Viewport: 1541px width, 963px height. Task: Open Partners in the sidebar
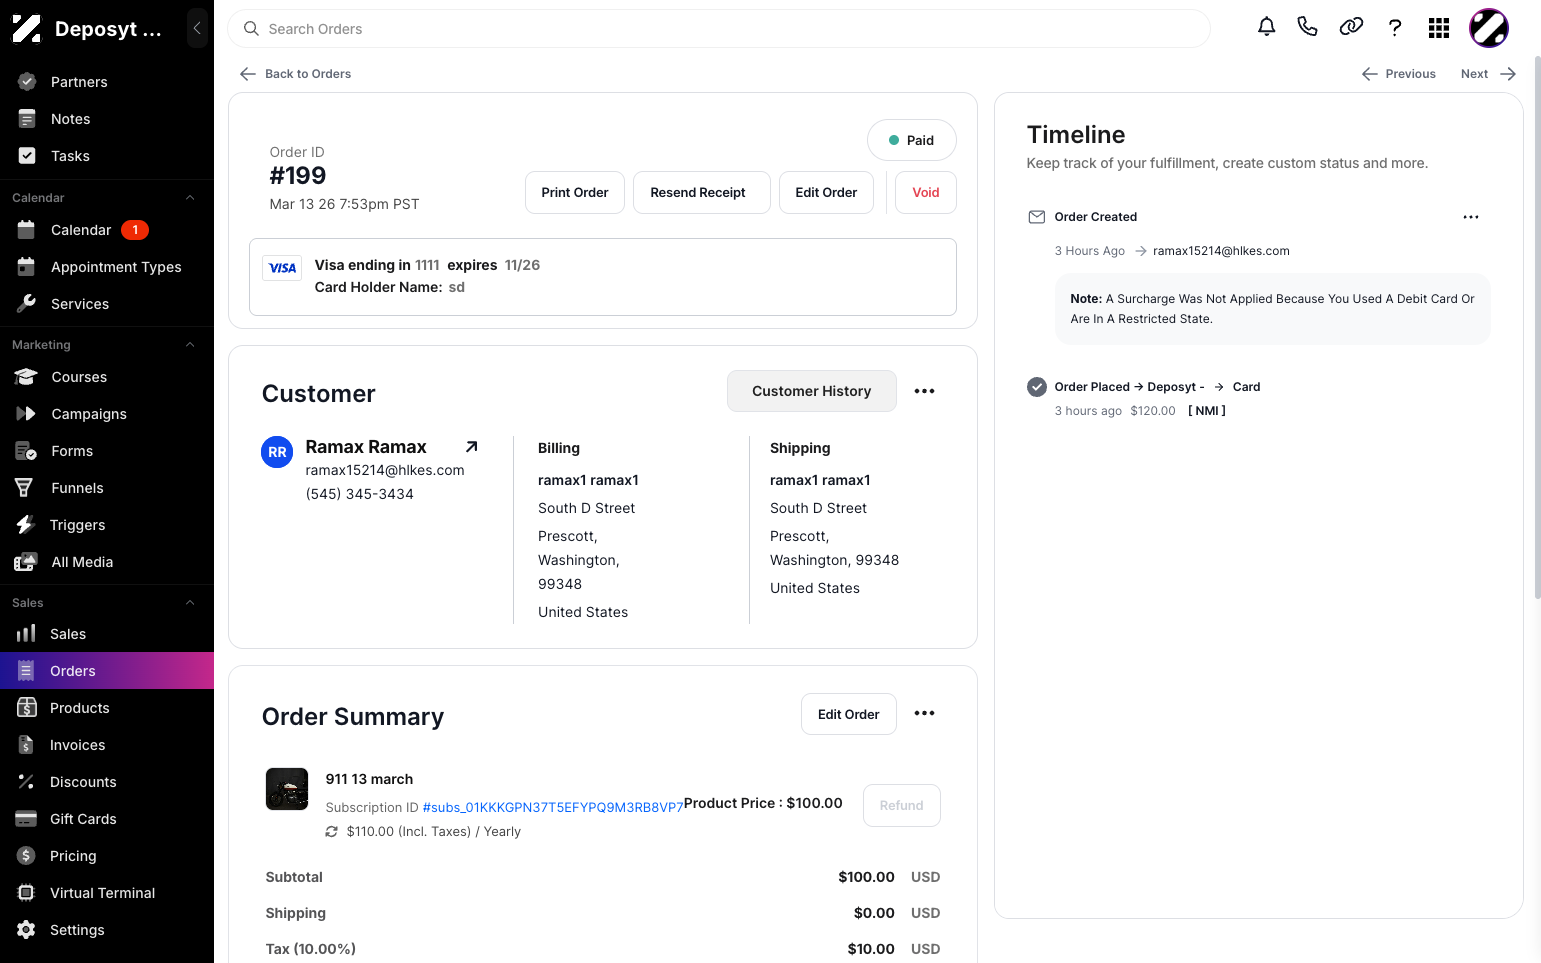pyautogui.click(x=107, y=82)
